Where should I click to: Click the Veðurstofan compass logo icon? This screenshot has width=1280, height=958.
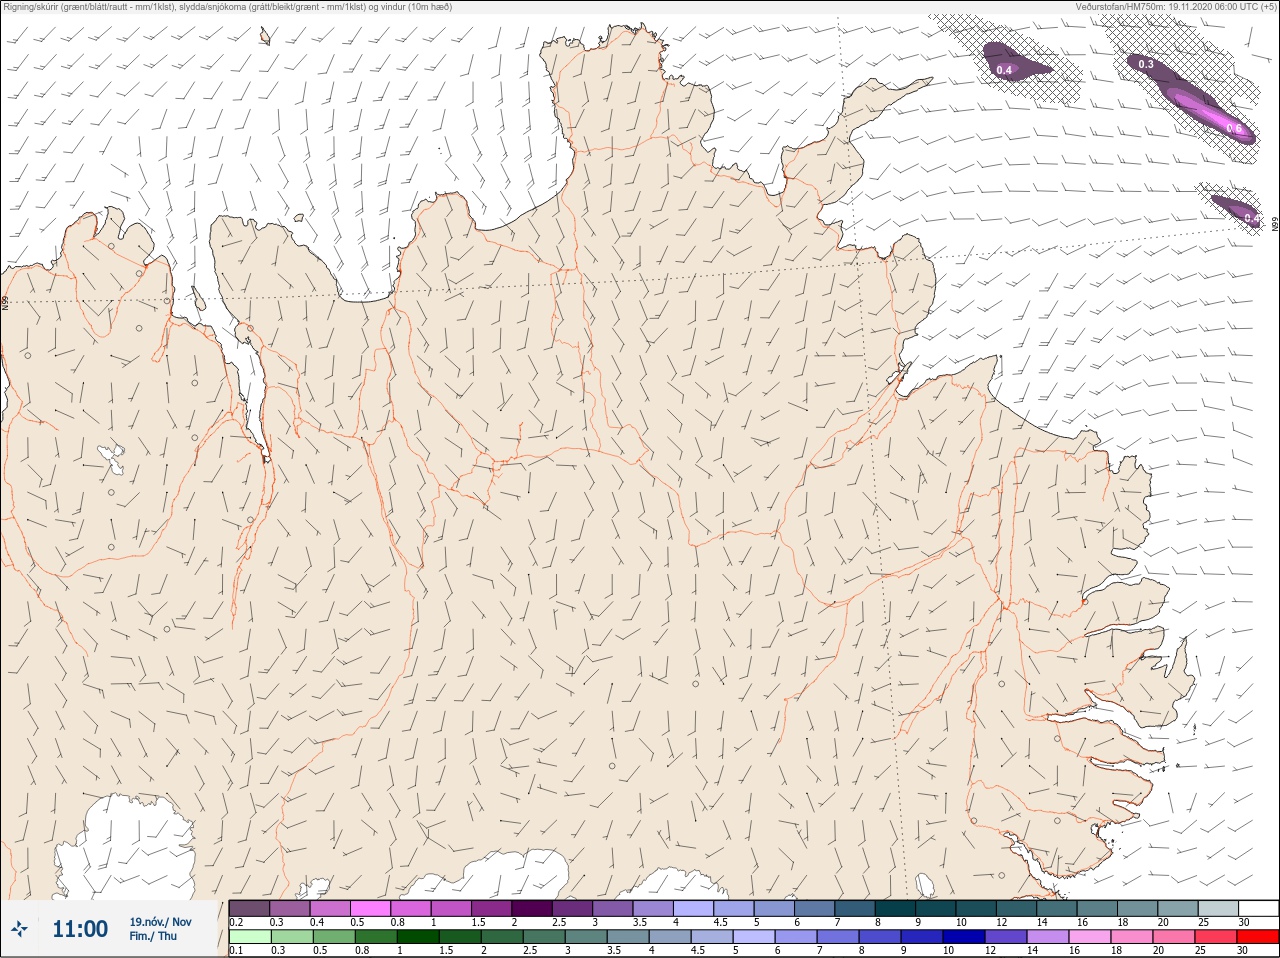click(19, 929)
